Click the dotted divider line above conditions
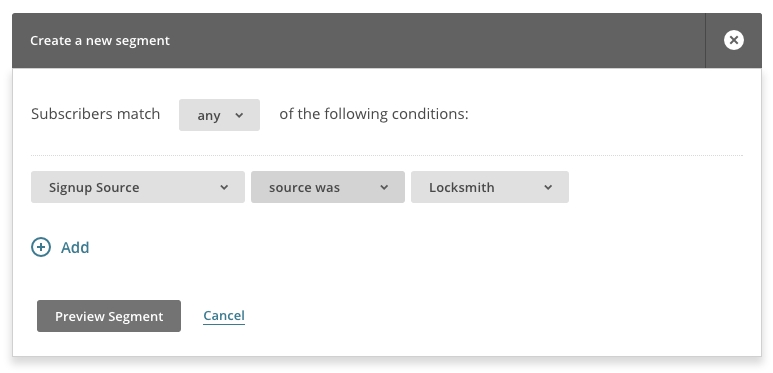773x373 pixels. 387,155
